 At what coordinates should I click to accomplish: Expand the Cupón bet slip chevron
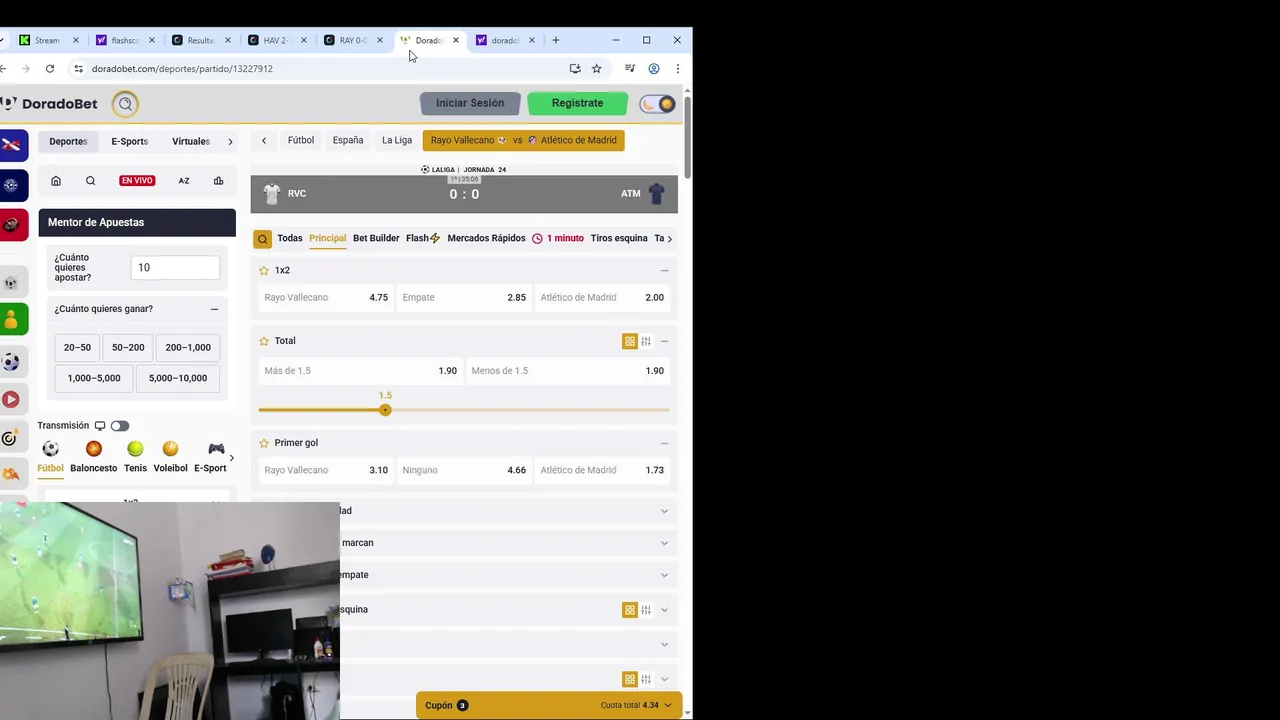(x=668, y=705)
